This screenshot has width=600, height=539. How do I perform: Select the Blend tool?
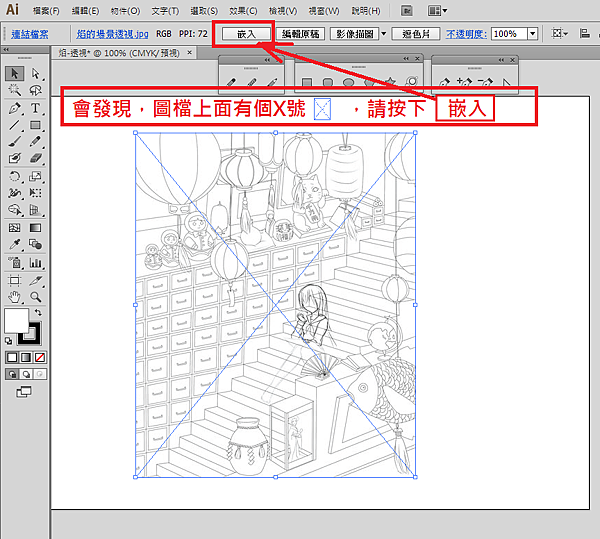pyautogui.click(x=36, y=244)
